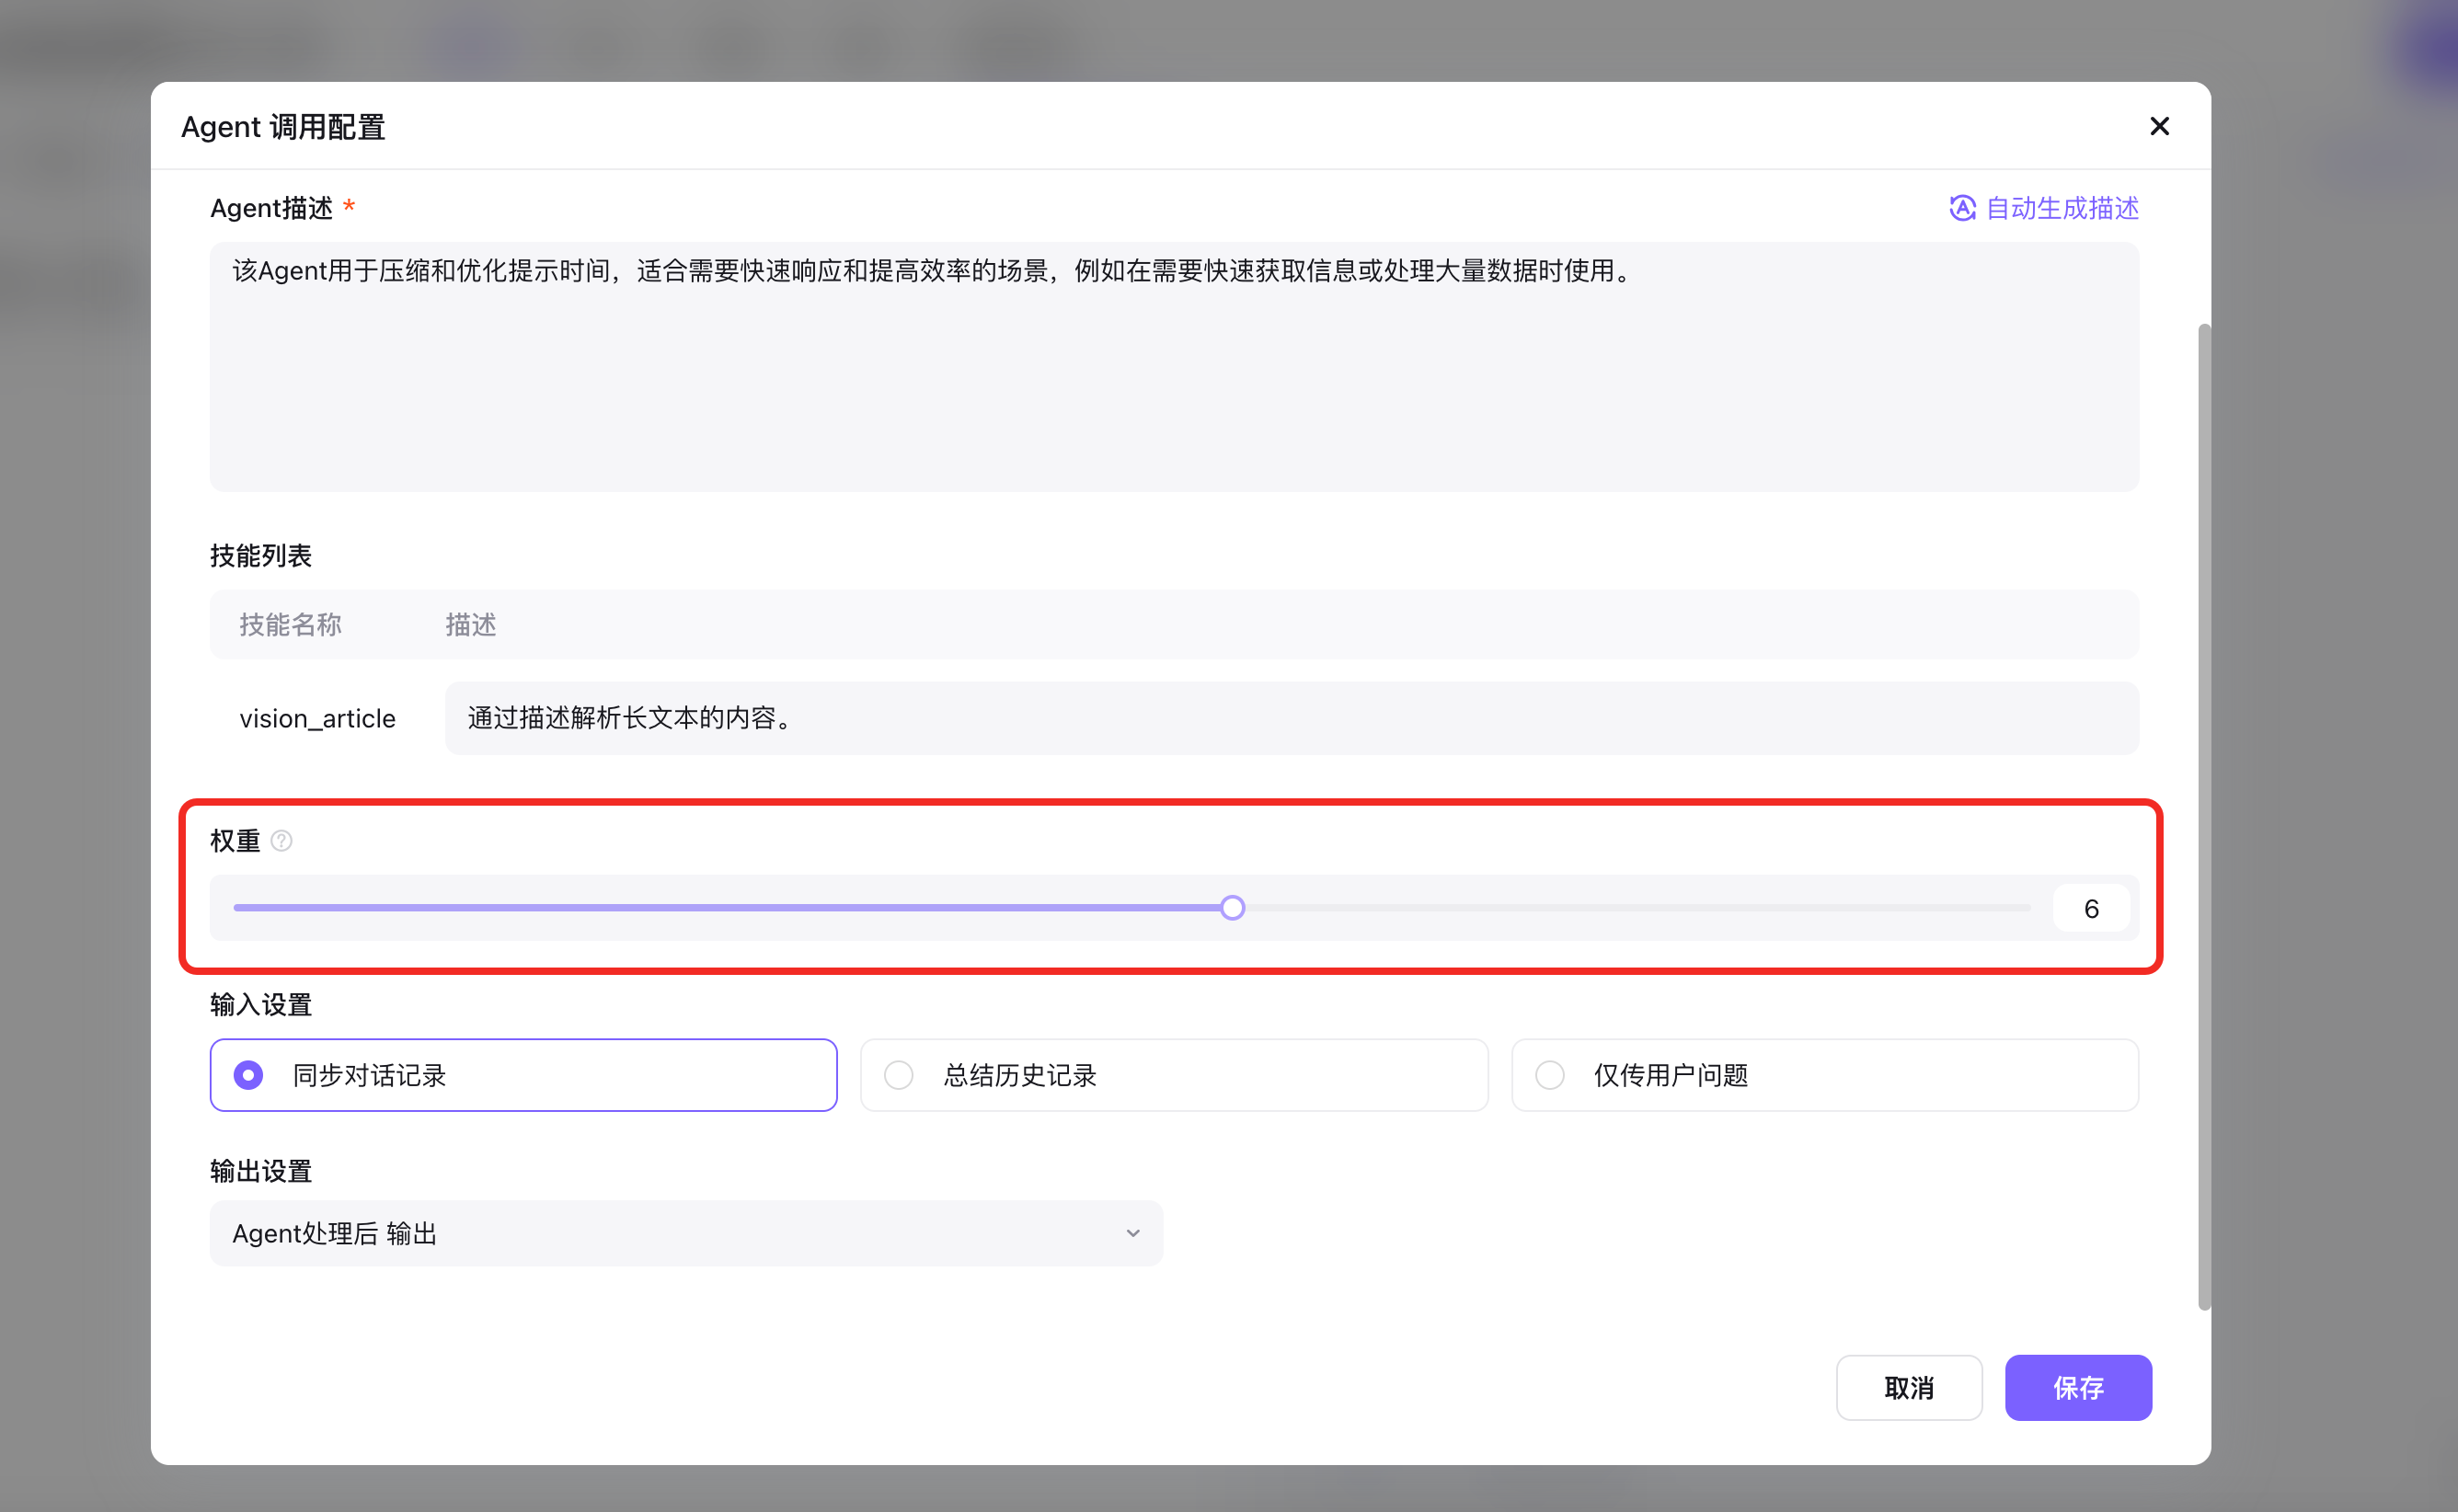Screen dimensions: 2458x1512
Task: Click inside the Agent描述 text area
Action: [1174, 366]
